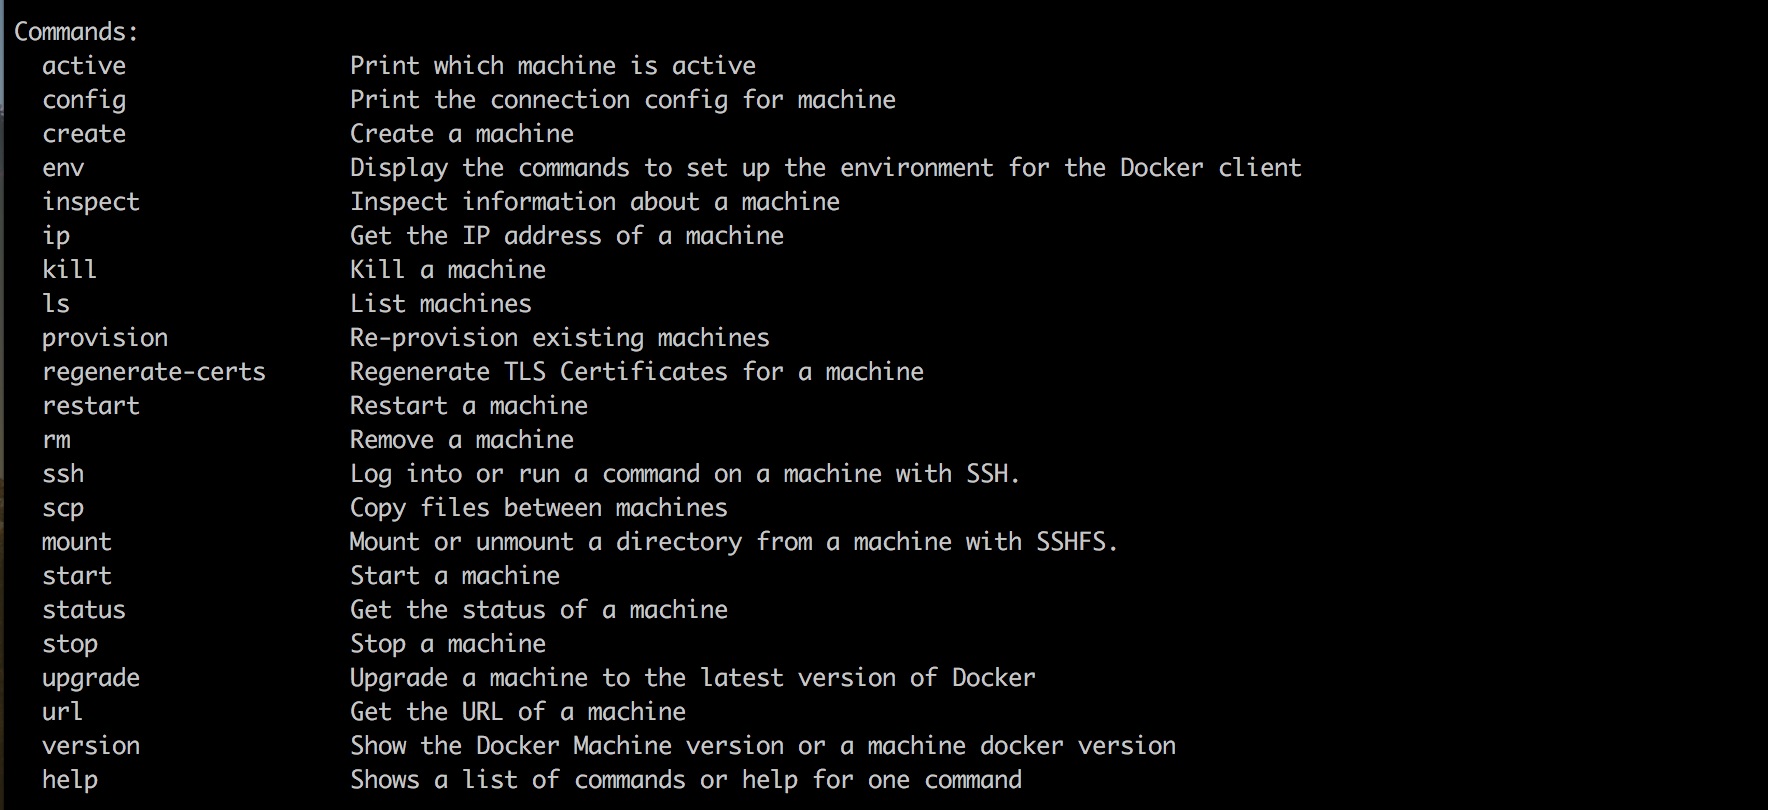
Task: Select the 'create' command word
Action: pyautogui.click(x=84, y=134)
